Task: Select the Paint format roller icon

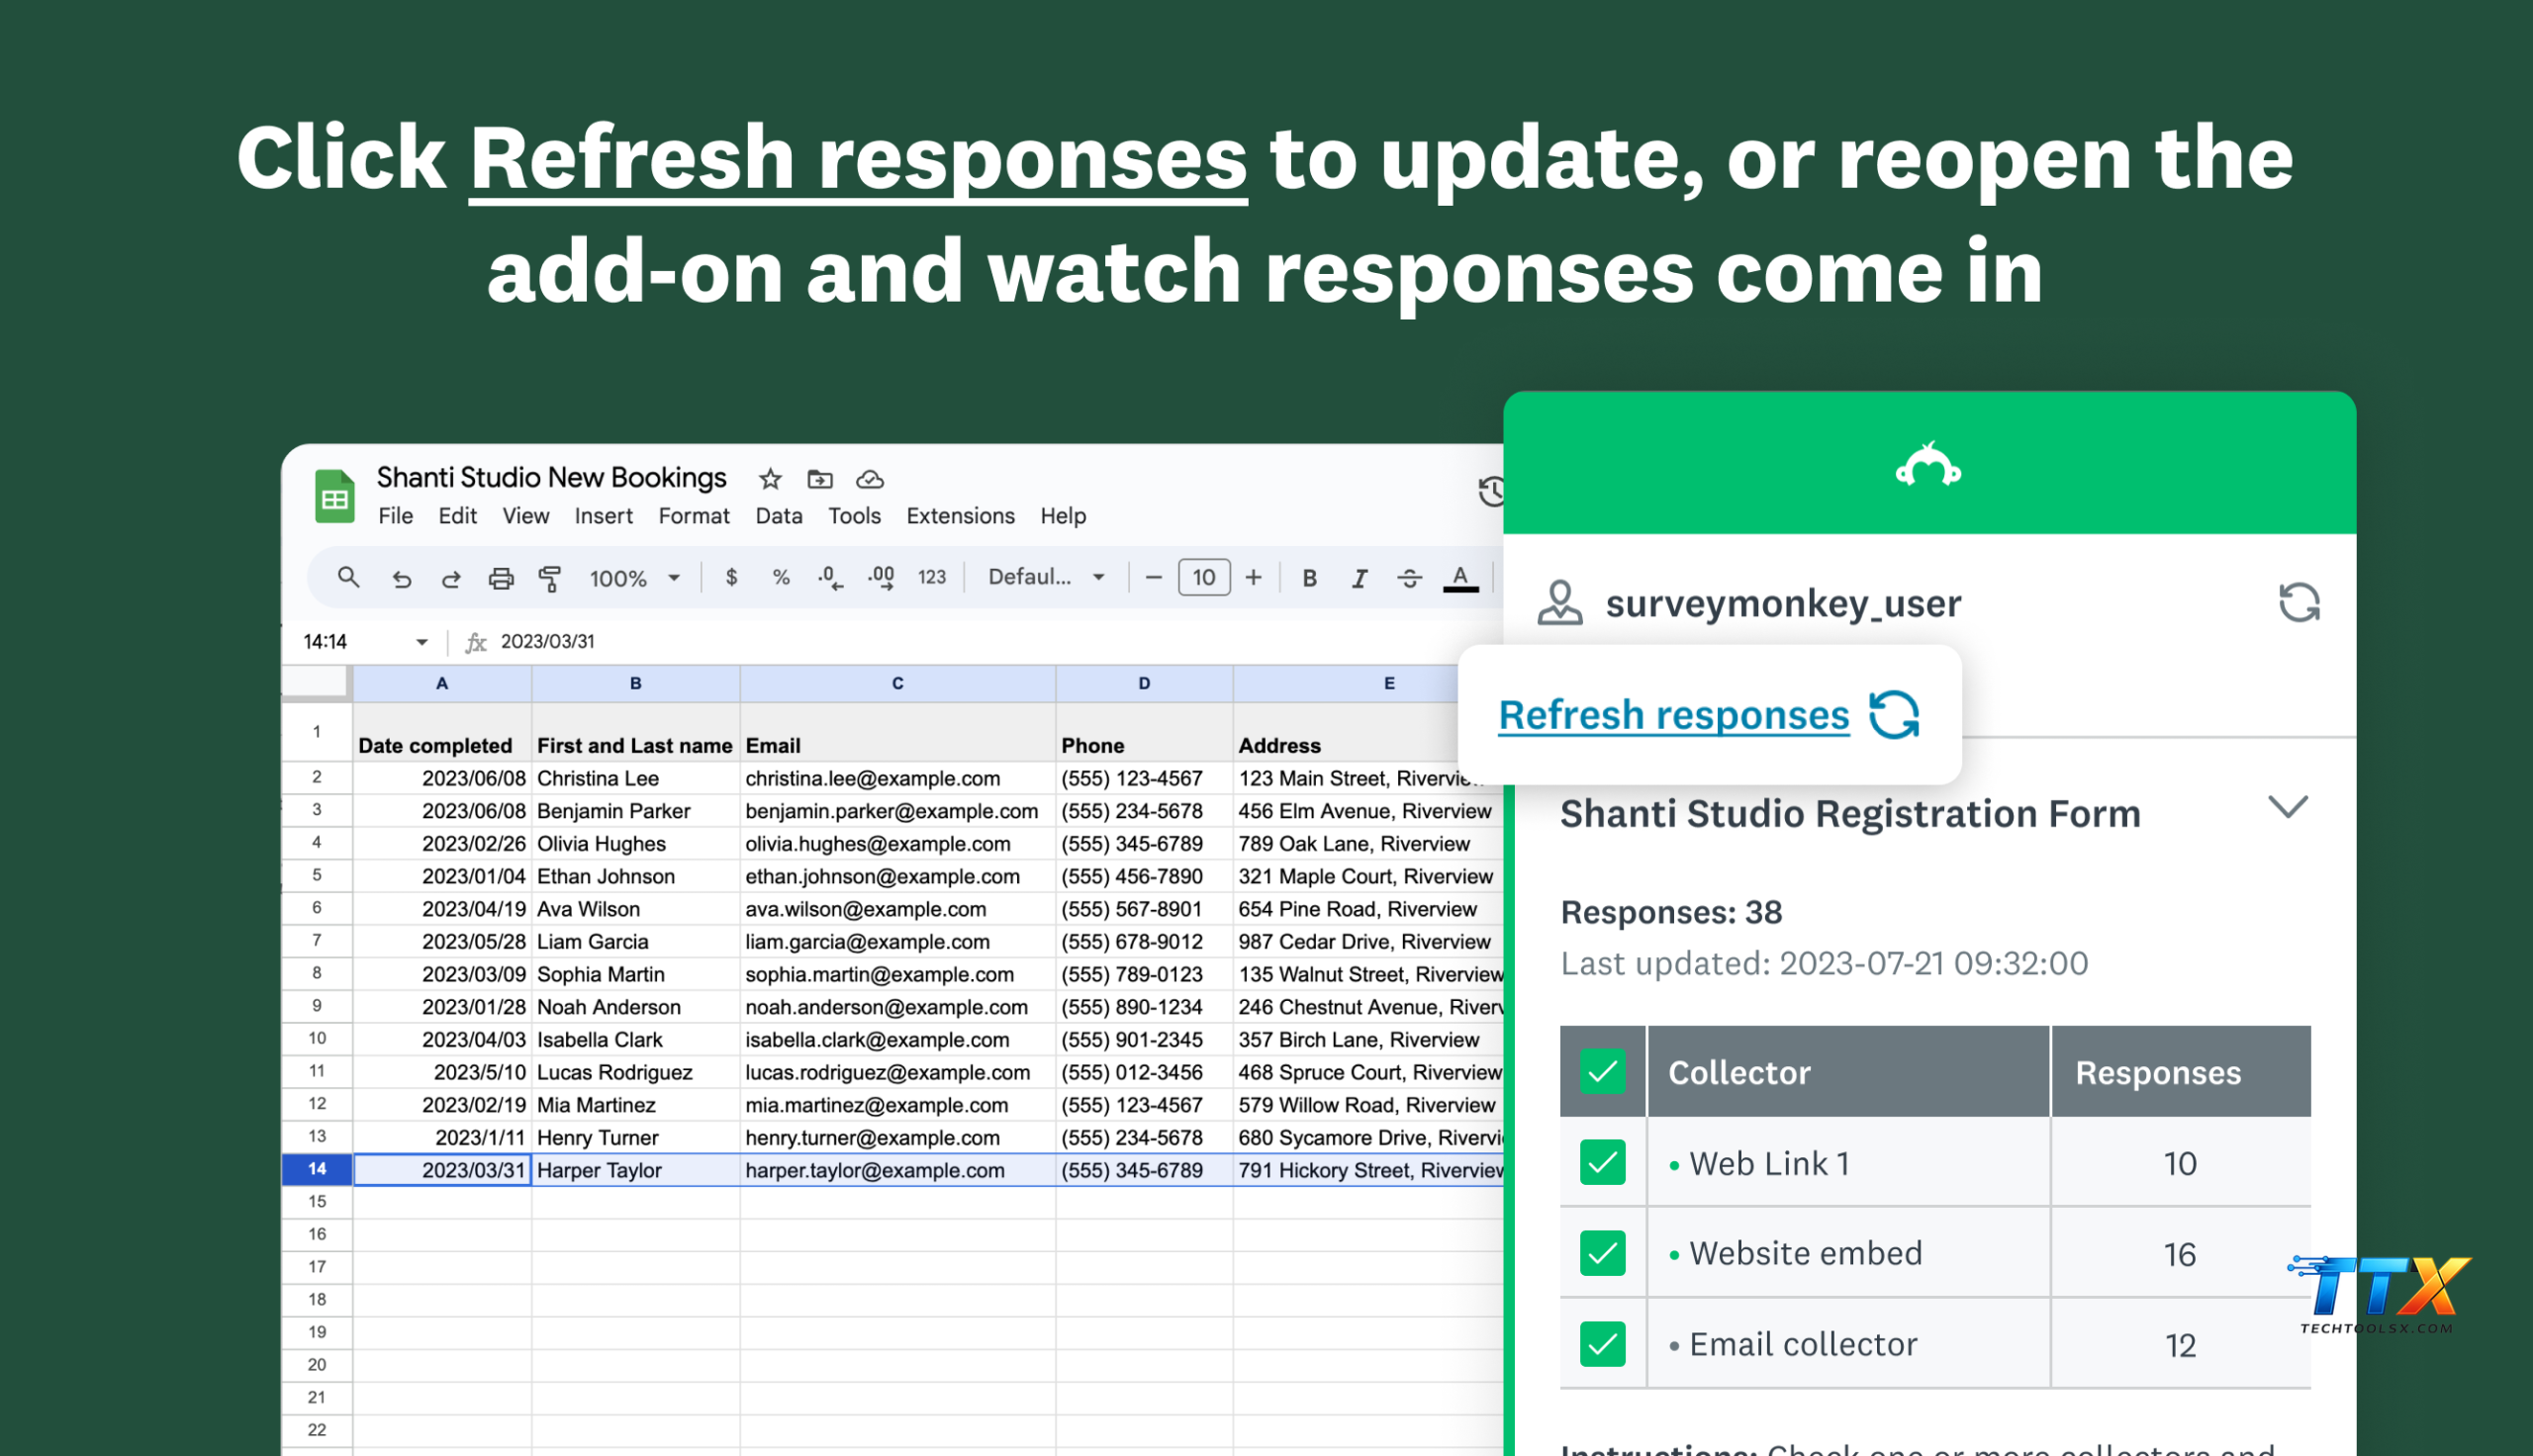Action: tap(550, 578)
